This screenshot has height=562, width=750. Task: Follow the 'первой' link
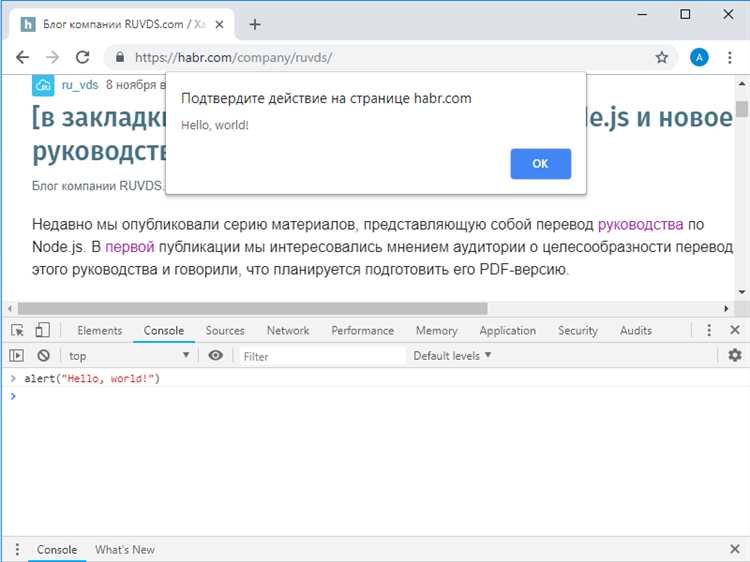(130, 247)
